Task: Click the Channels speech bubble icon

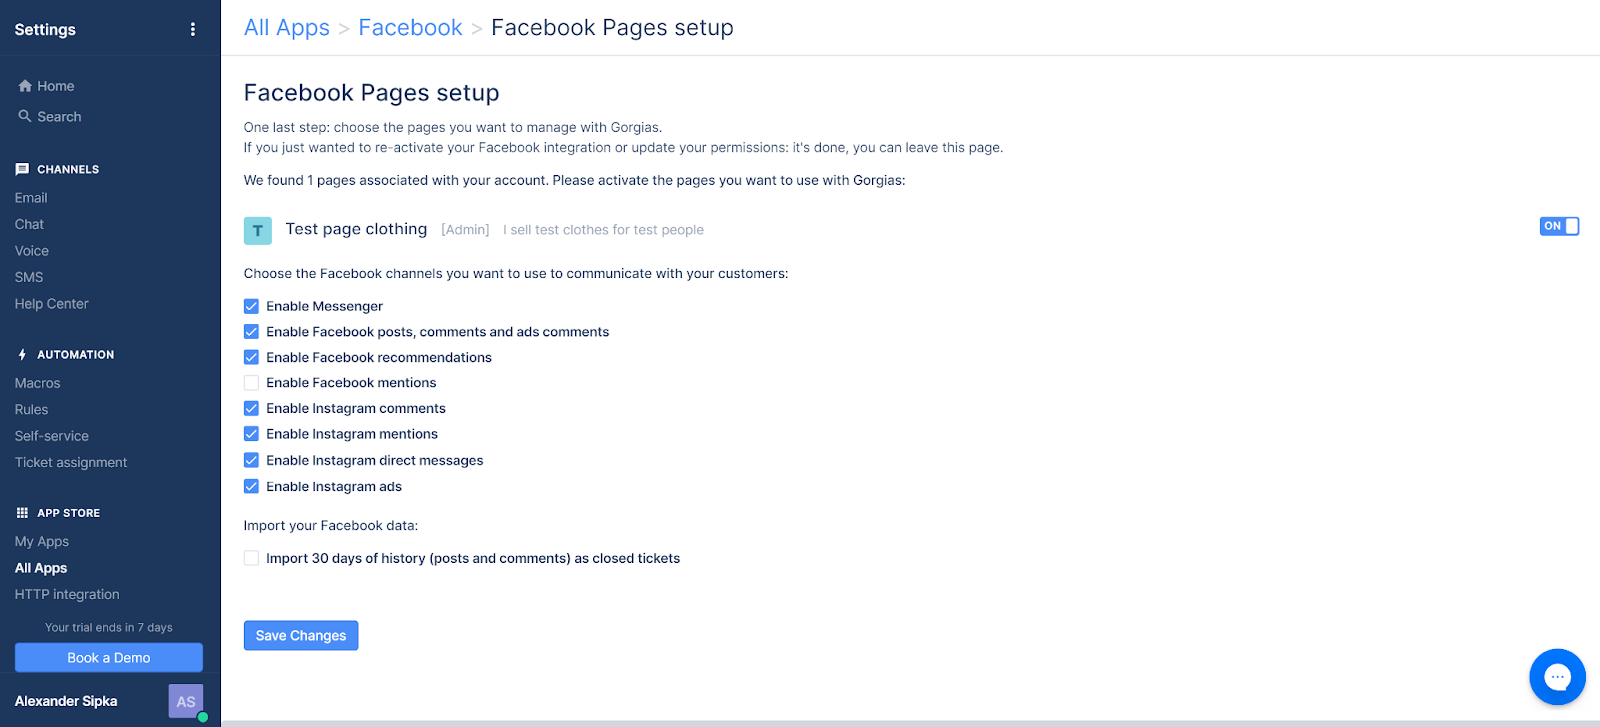Action: coord(22,169)
